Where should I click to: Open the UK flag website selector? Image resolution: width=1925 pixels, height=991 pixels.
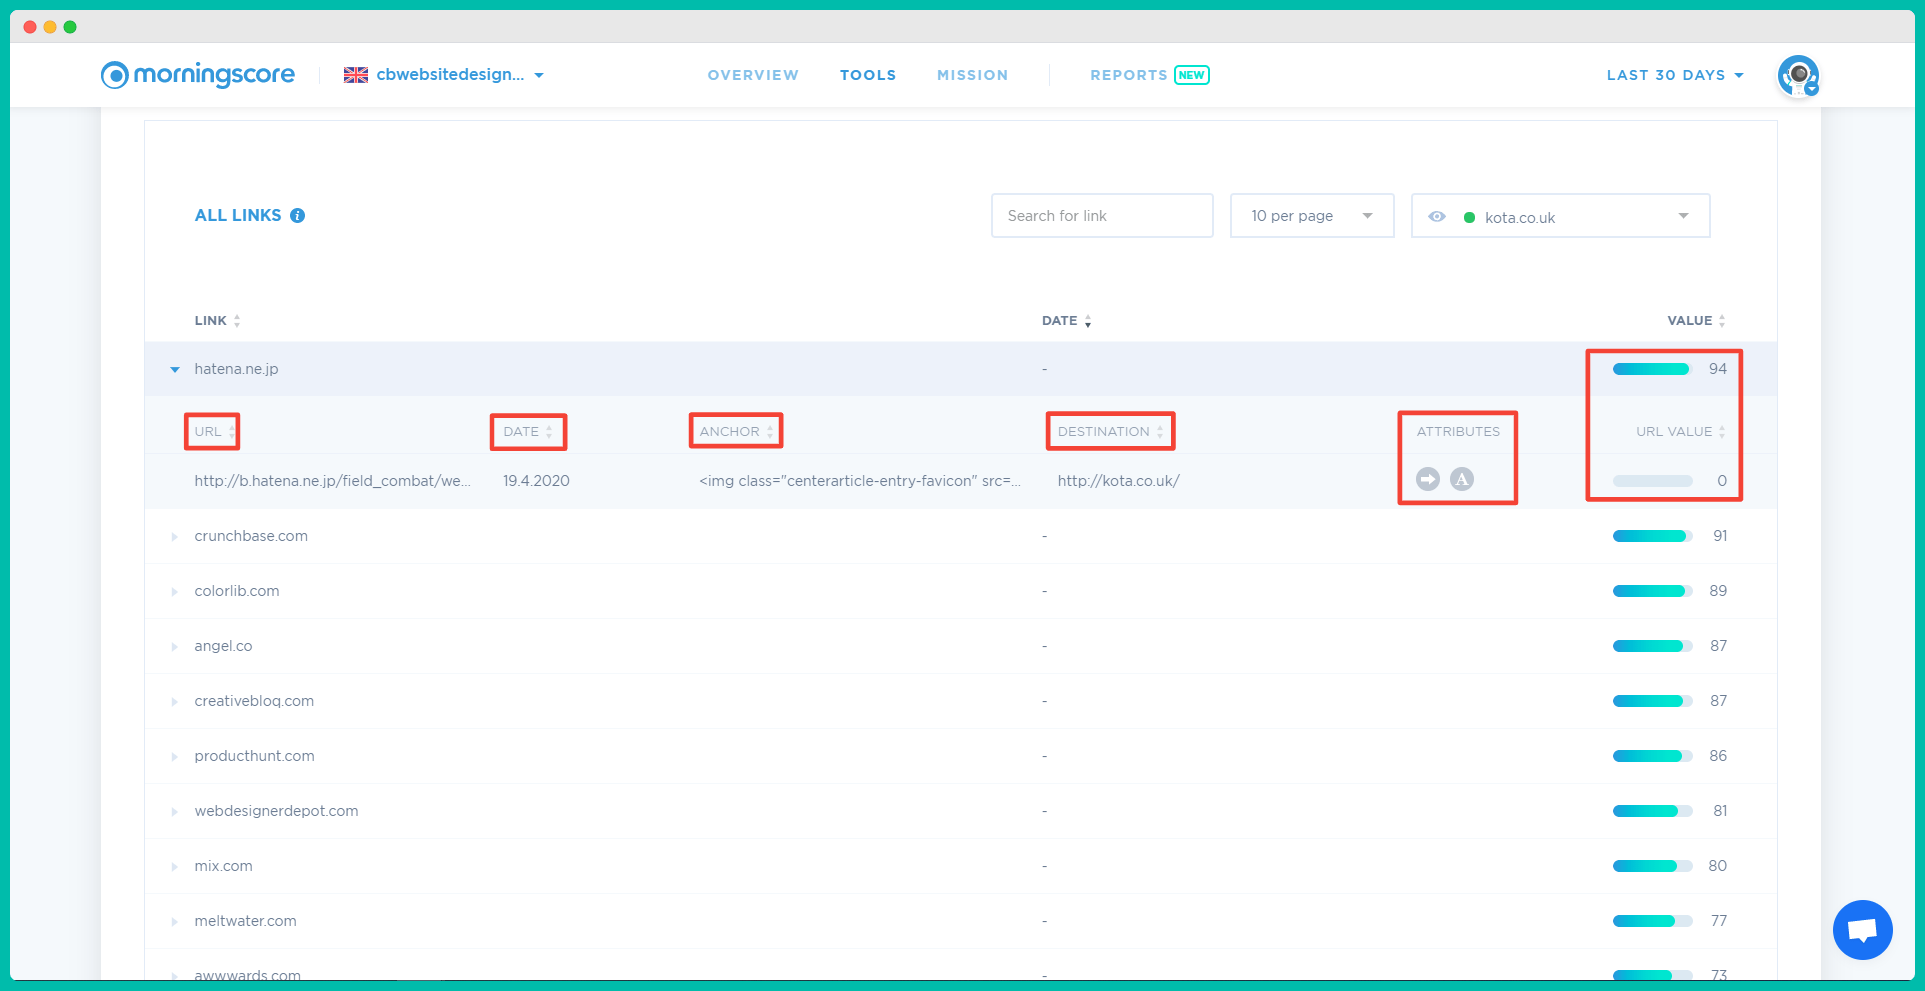tap(356, 75)
